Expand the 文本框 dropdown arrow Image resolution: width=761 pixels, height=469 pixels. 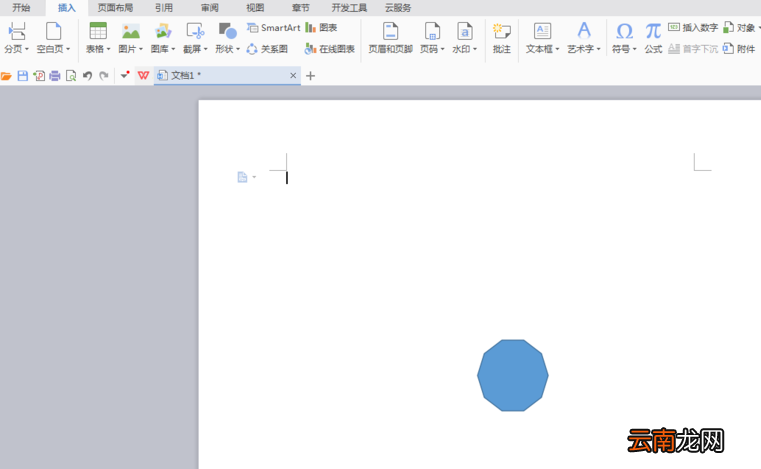557,49
